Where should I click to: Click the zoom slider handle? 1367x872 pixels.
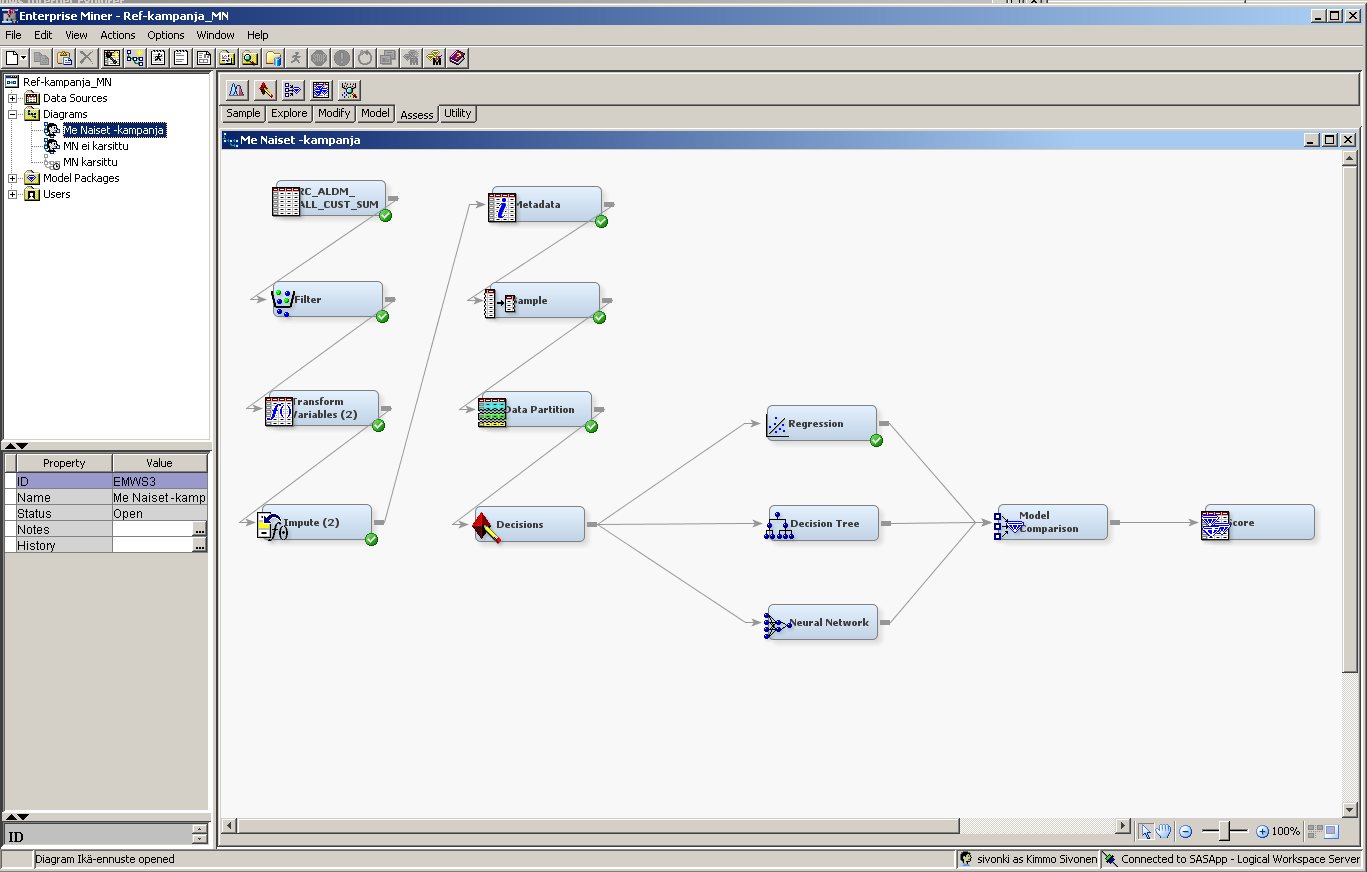pyautogui.click(x=1226, y=831)
